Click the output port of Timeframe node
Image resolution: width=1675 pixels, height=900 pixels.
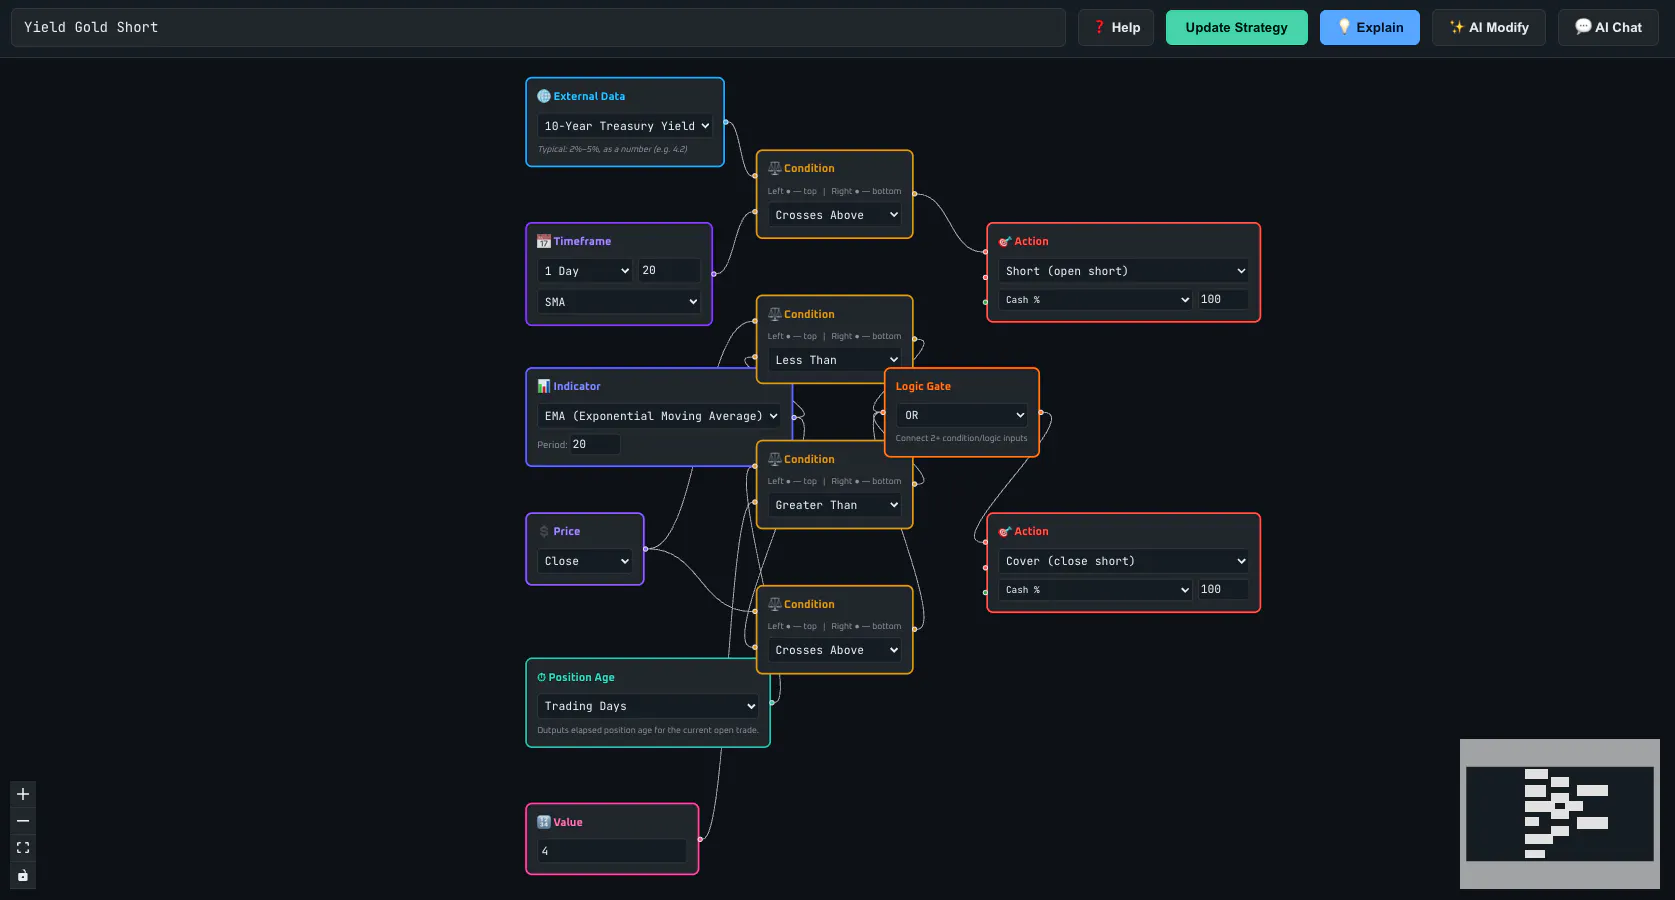coord(713,273)
